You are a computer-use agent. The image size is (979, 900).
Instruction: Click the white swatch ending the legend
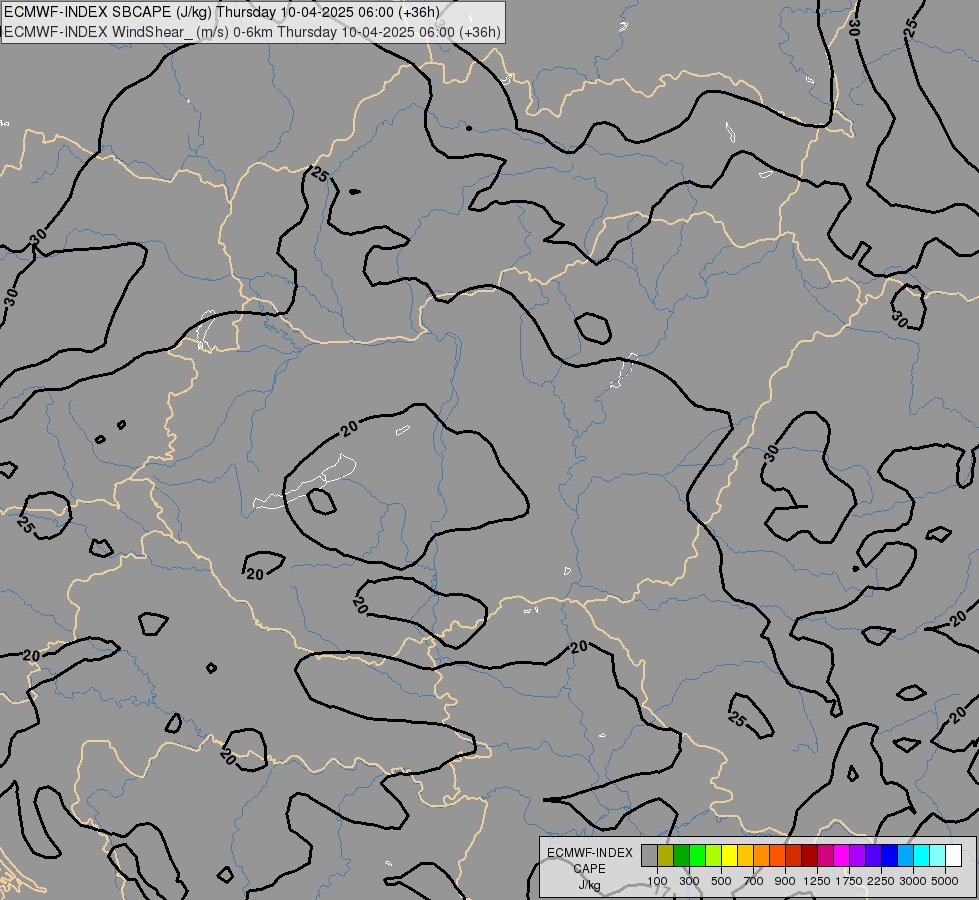point(953,856)
